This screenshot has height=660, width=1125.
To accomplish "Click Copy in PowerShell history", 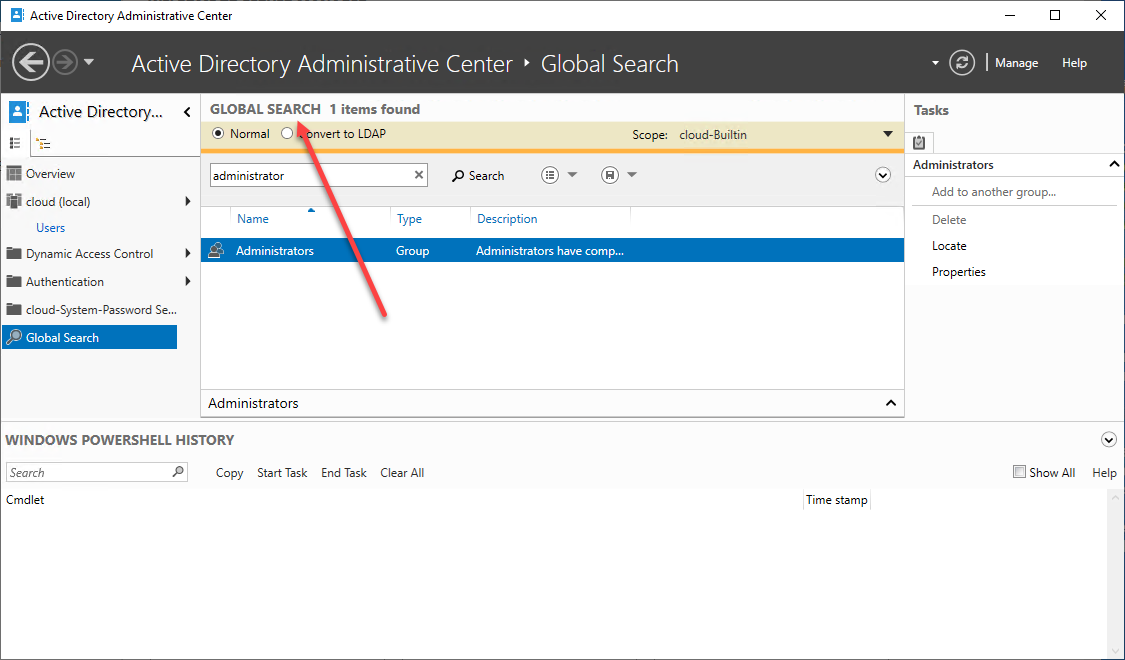I will pyautogui.click(x=230, y=473).
